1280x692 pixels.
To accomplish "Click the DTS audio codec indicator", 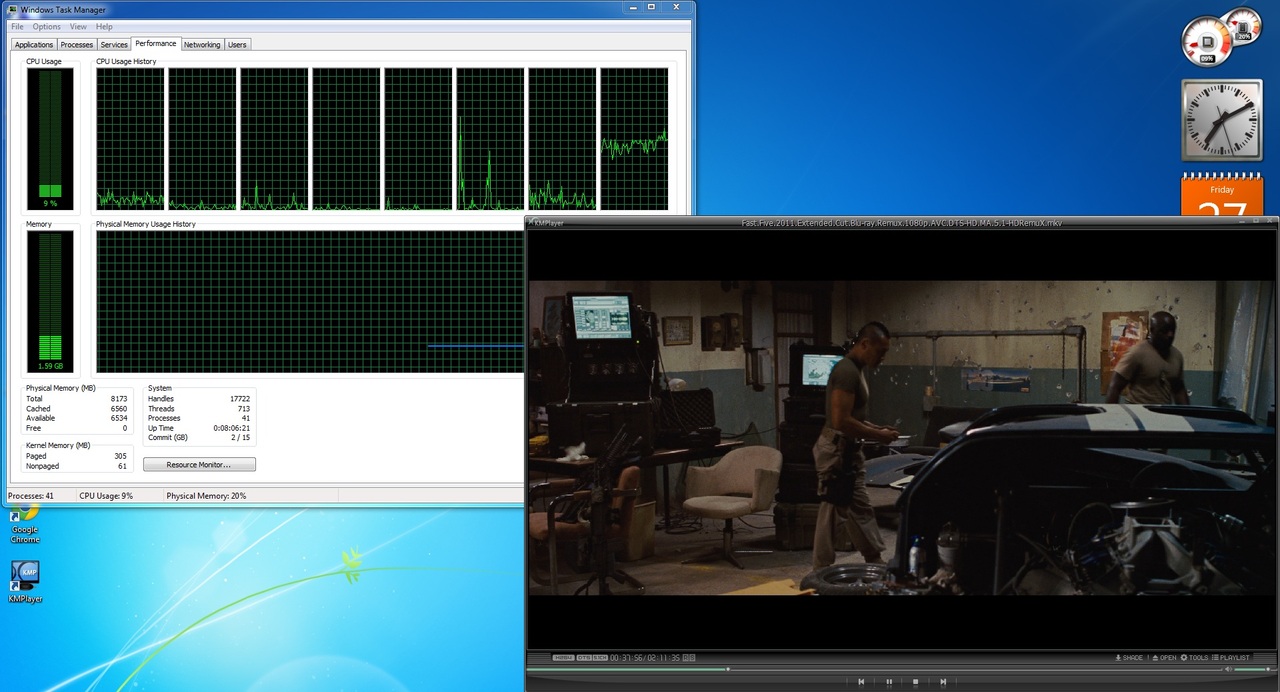I will [584, 658].
